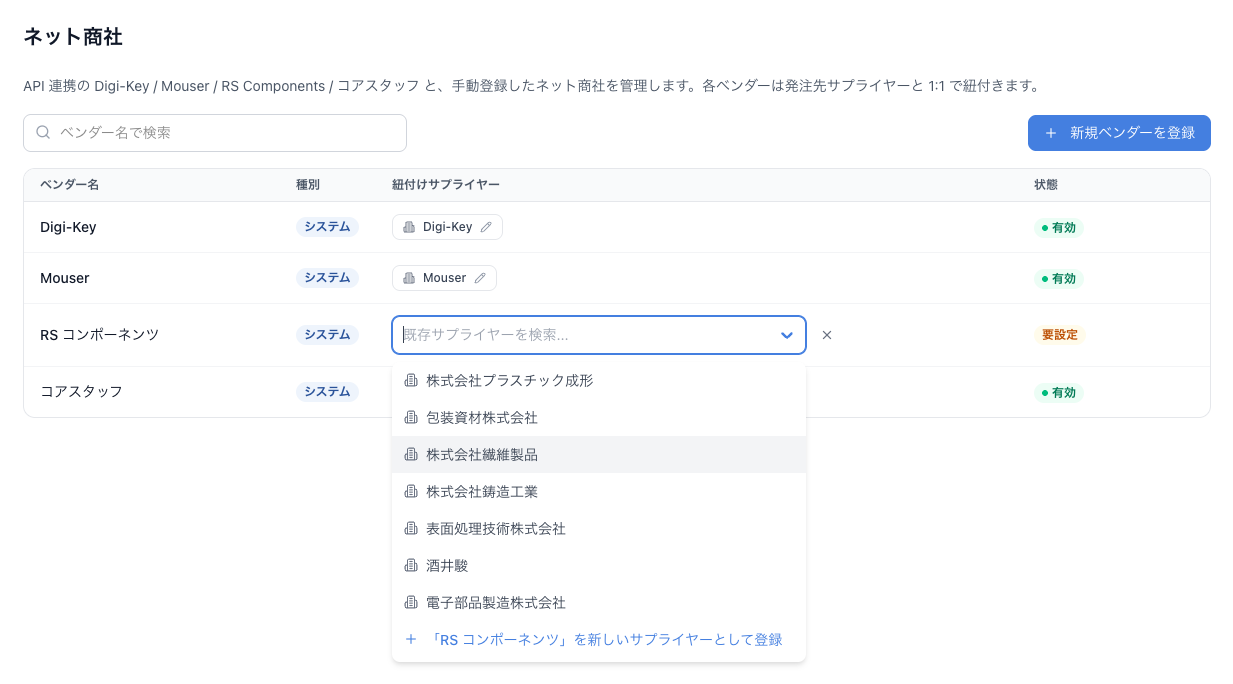
Task: Choose 電子部品製造株式会社 option
Action: (x=599, y=603)
